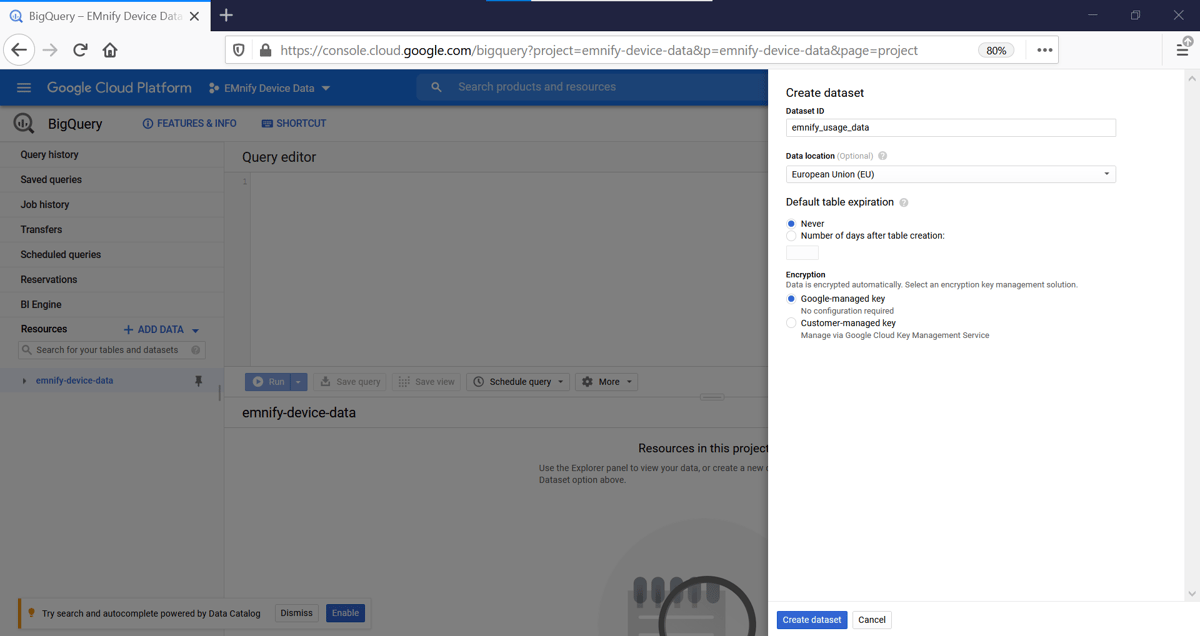Click the number of days input box
The image size is (1200, 636).
coord(802,253)
